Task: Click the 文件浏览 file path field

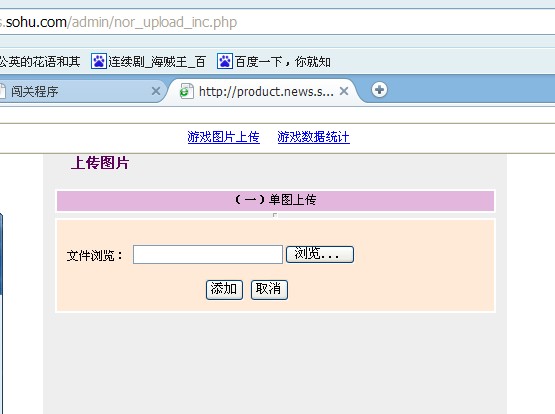Action: point(208,254)
